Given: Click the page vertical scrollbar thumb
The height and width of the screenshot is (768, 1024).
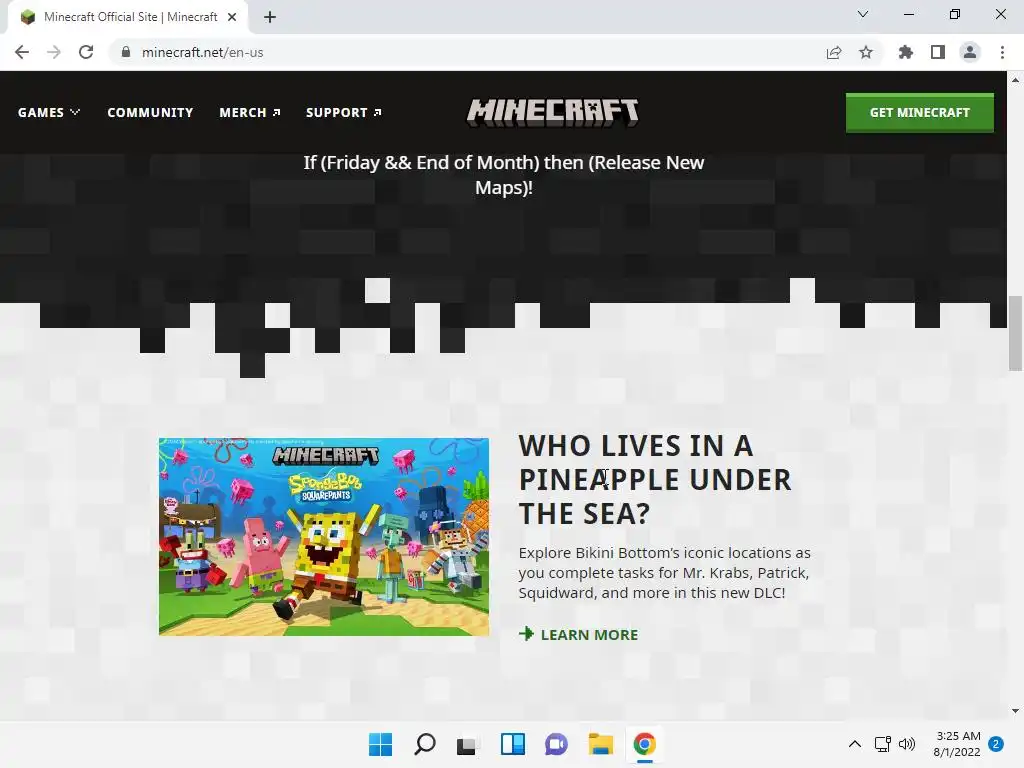Looking at the screenshot, I should tap(1015, 332).
